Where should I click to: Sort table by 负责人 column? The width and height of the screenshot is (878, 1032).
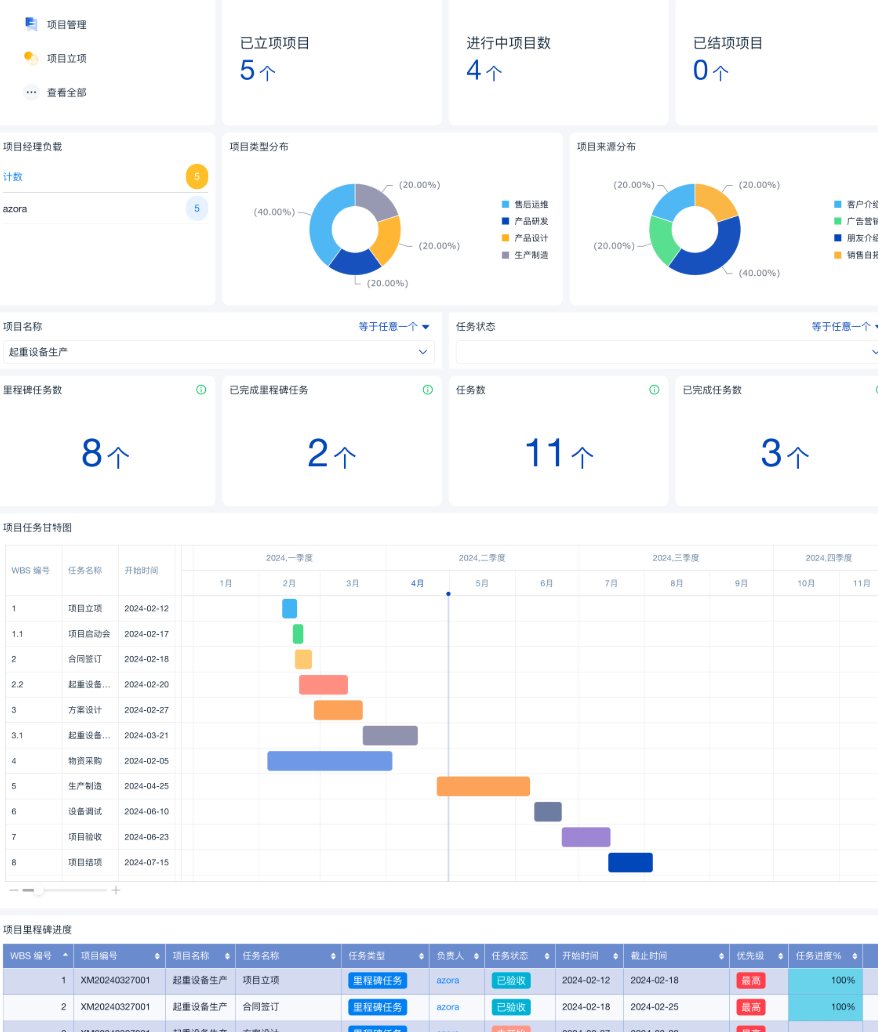(x=476, y=956)
